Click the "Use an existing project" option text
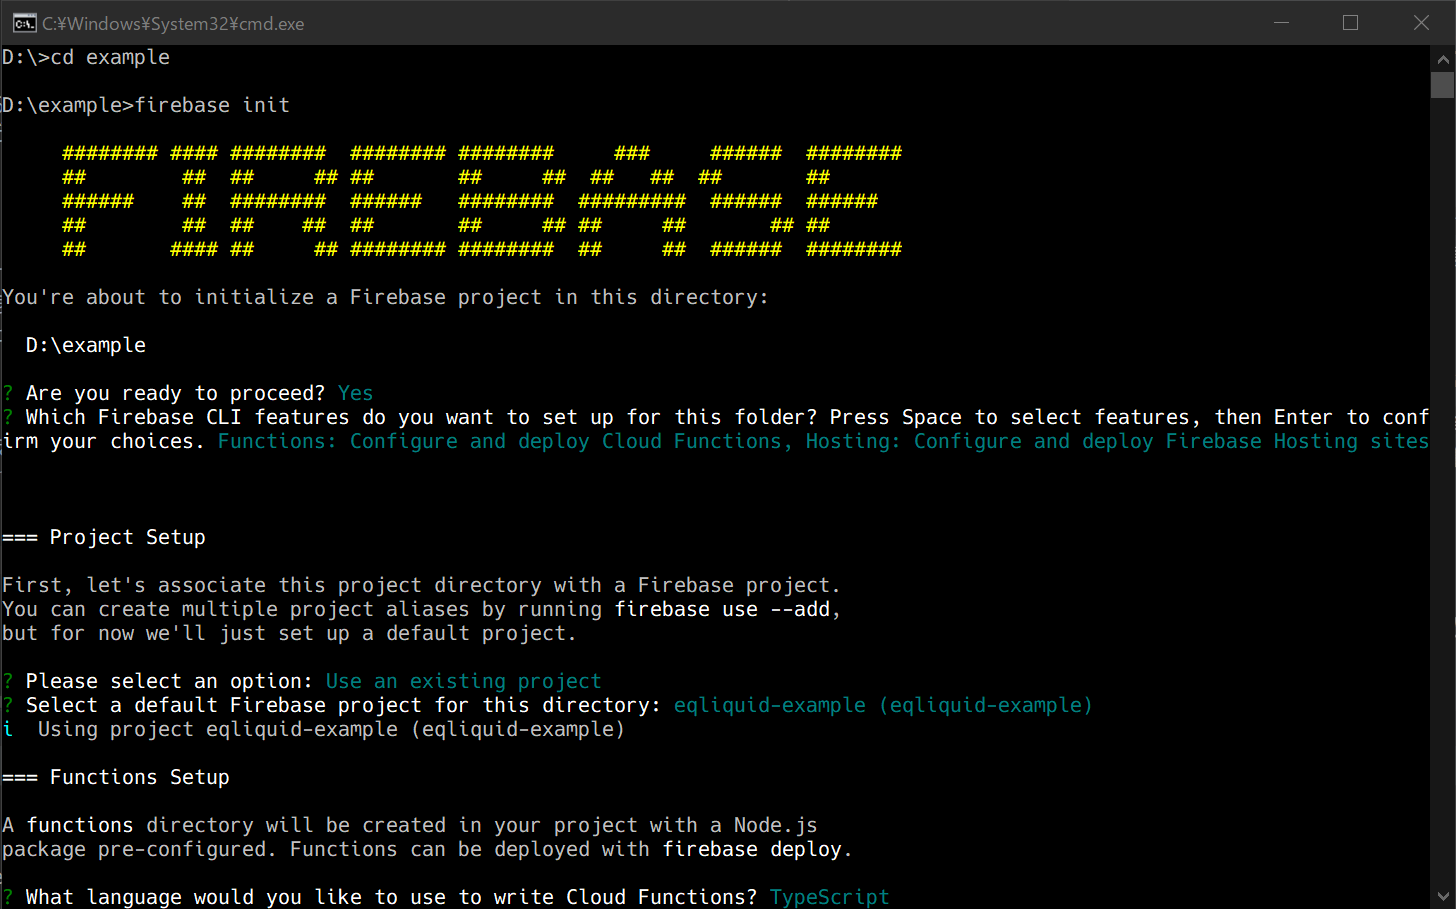Image resolution: width=1456 pixels, height=909 pixels. [463, 681]
